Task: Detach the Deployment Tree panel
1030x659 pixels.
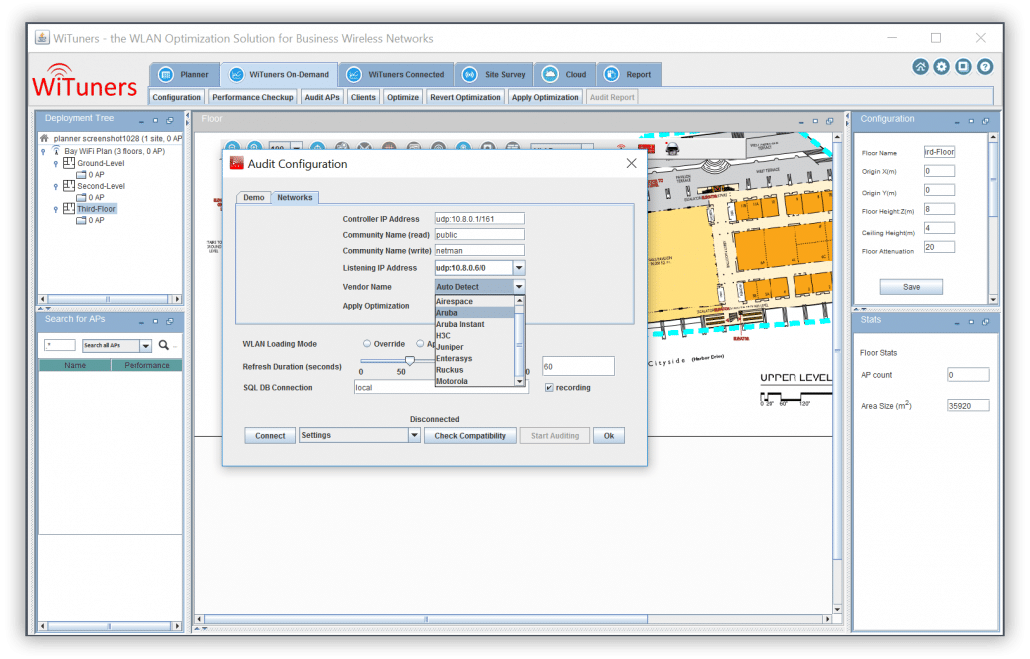Action: tap(170, 120)
